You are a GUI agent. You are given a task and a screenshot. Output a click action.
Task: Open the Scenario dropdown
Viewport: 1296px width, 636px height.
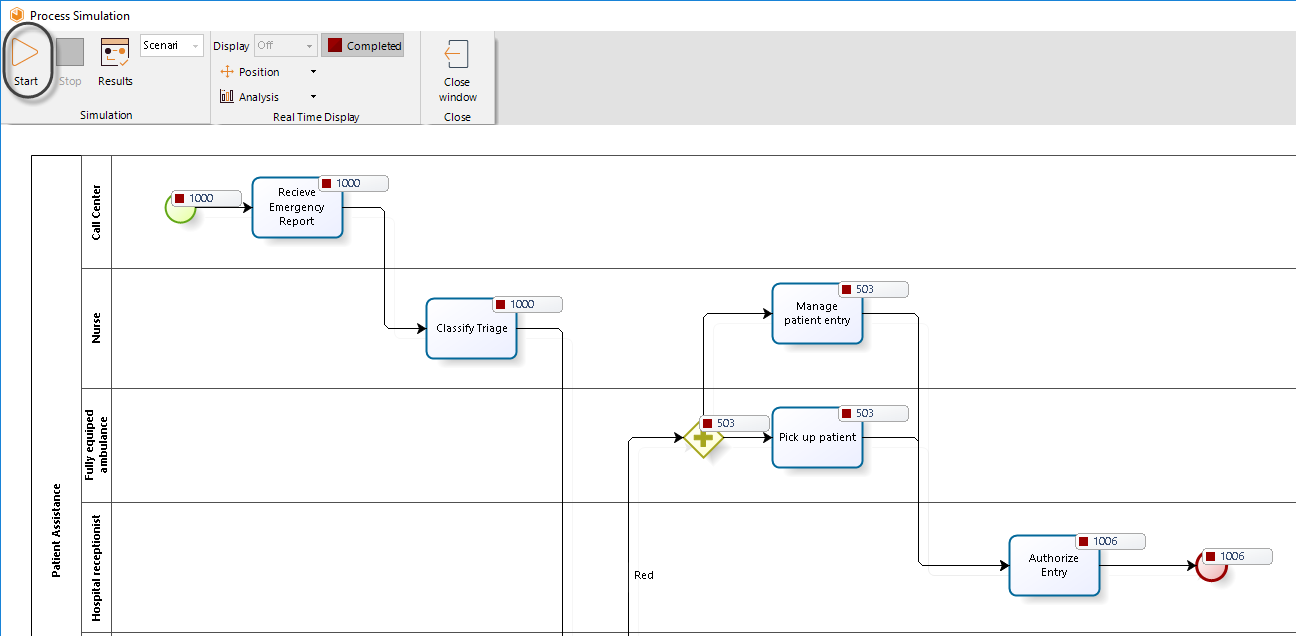(172, 46)
